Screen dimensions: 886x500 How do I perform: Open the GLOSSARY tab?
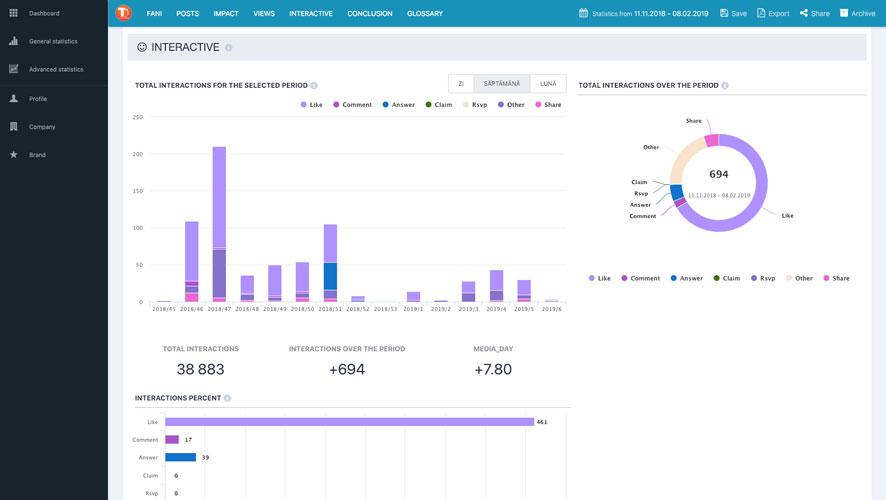(425, 14)
